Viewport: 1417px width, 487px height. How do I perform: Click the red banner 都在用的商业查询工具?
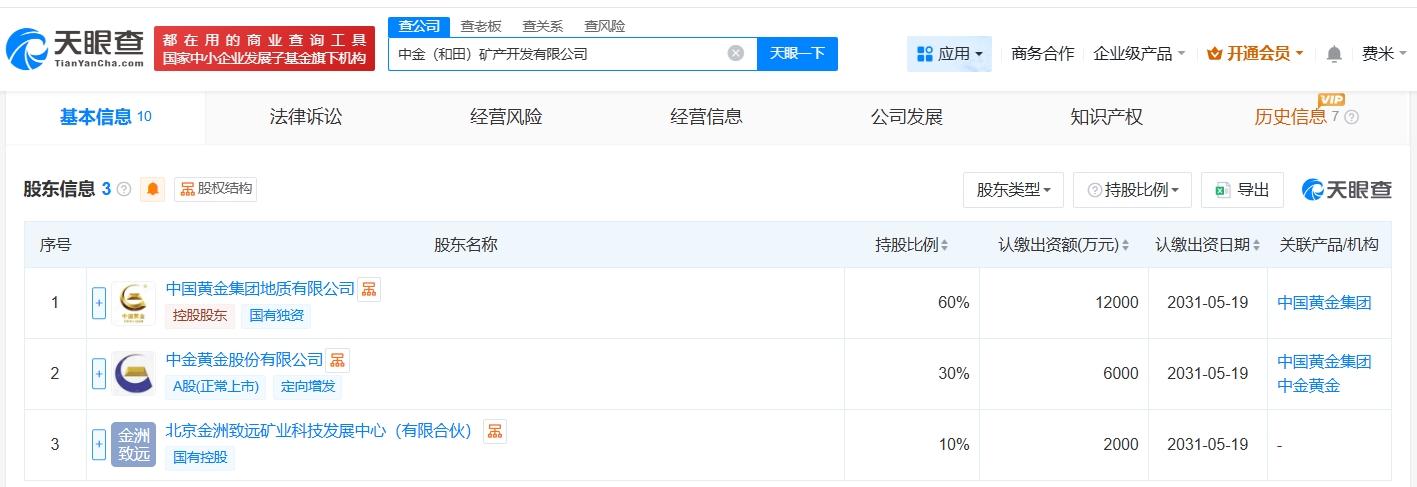point(264,48)
